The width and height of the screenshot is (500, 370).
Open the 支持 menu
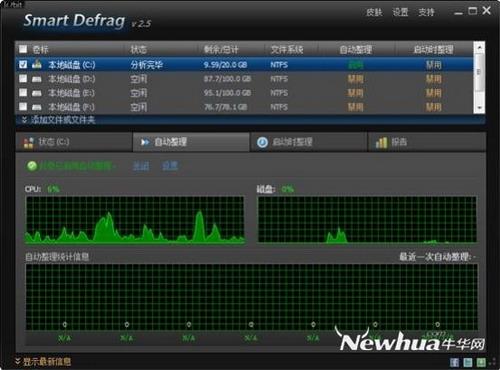click(426, 12)
